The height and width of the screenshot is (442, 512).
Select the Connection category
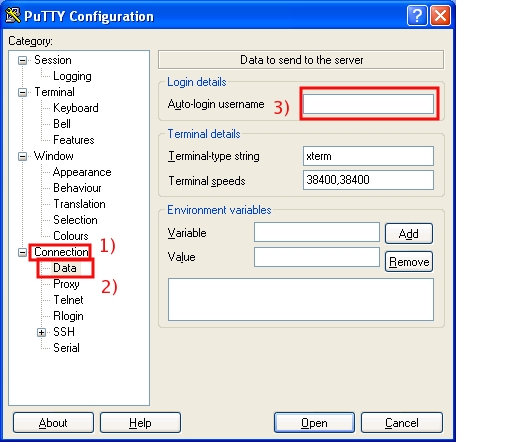coord(61,252)
